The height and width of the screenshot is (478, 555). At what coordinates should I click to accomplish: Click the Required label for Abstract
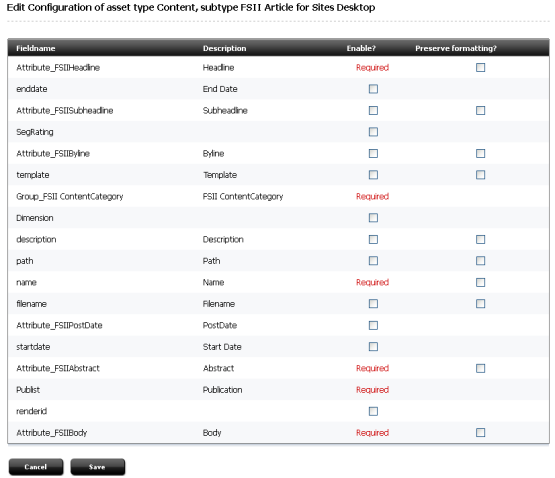(x=372, y=368)
